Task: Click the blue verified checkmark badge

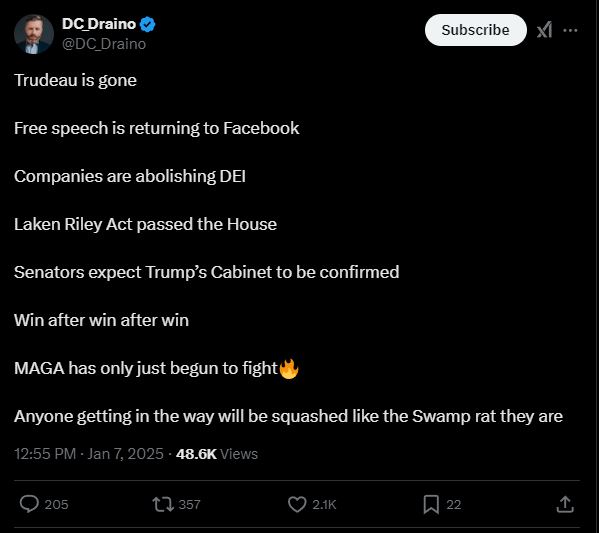Action: click(x=147, y=24)
